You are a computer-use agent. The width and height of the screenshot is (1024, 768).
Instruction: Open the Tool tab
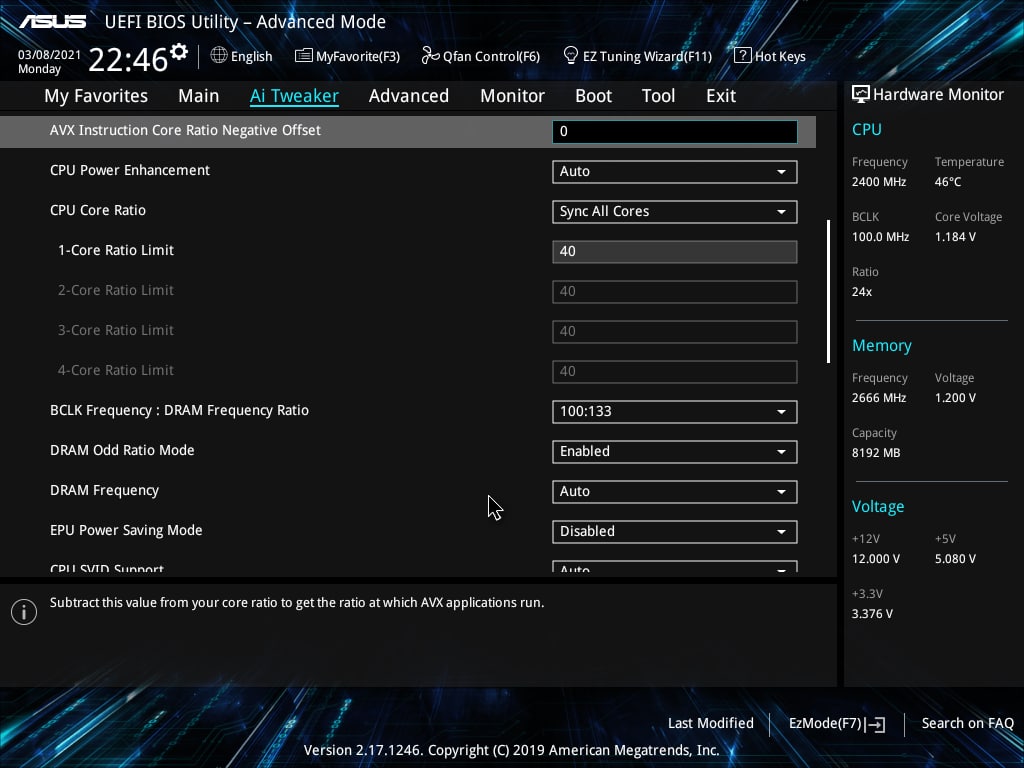point(658,96)
